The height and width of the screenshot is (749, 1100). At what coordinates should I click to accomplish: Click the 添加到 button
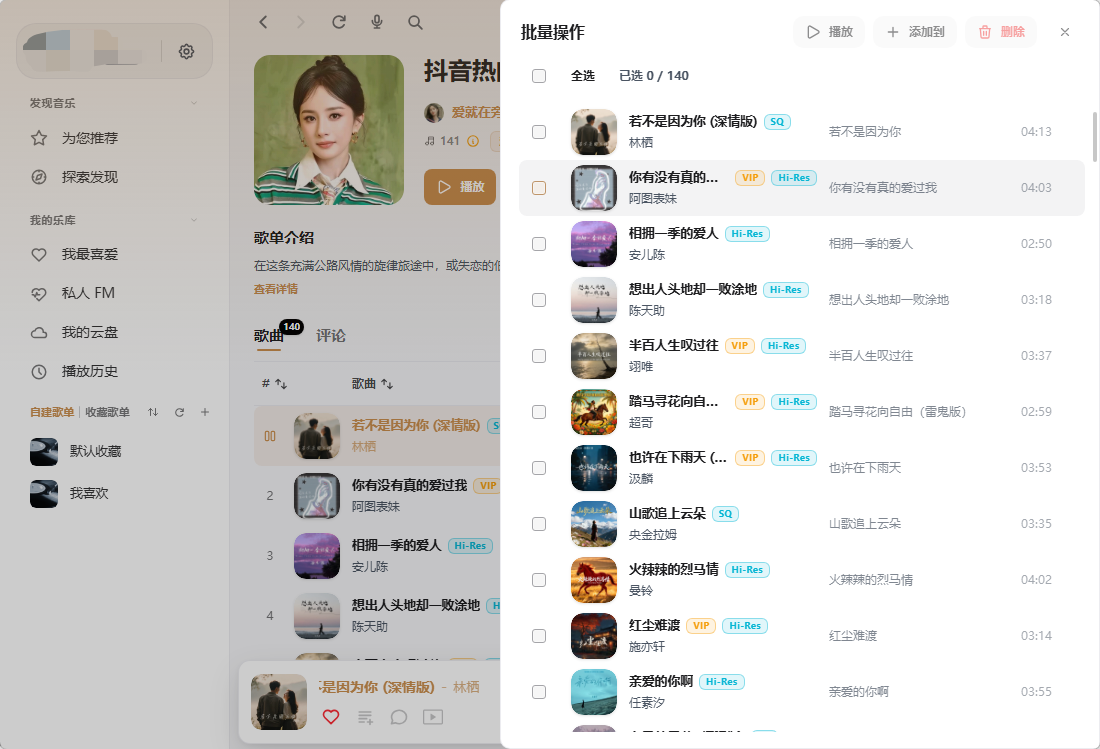[915, 32]
